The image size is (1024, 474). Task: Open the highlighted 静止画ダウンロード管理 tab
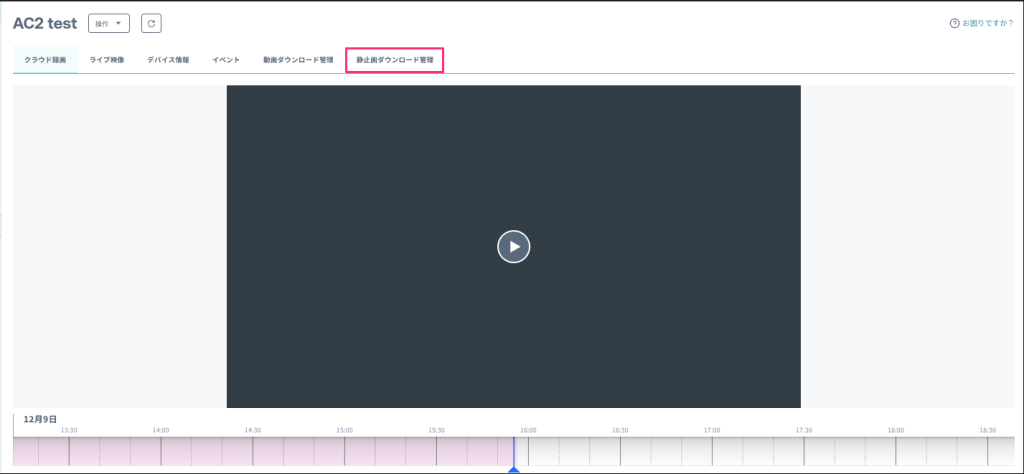394,60
